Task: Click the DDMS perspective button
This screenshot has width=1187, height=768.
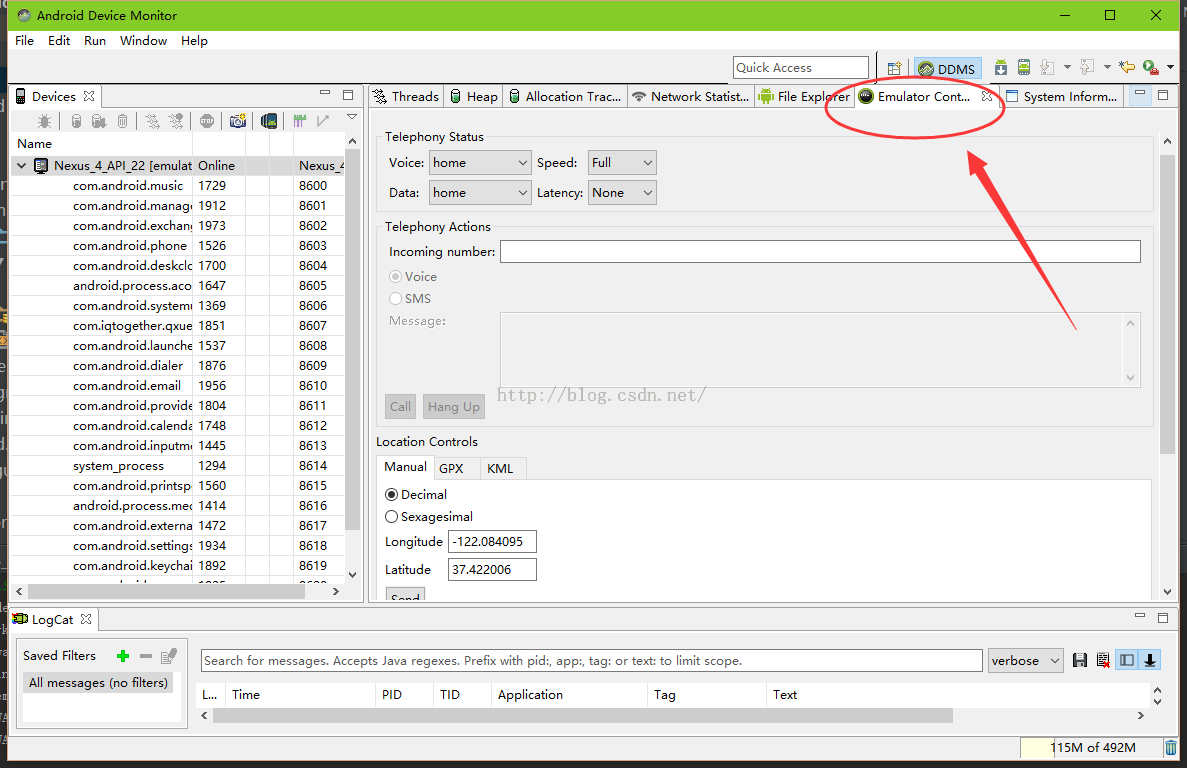Action: [x=948, y=69]
